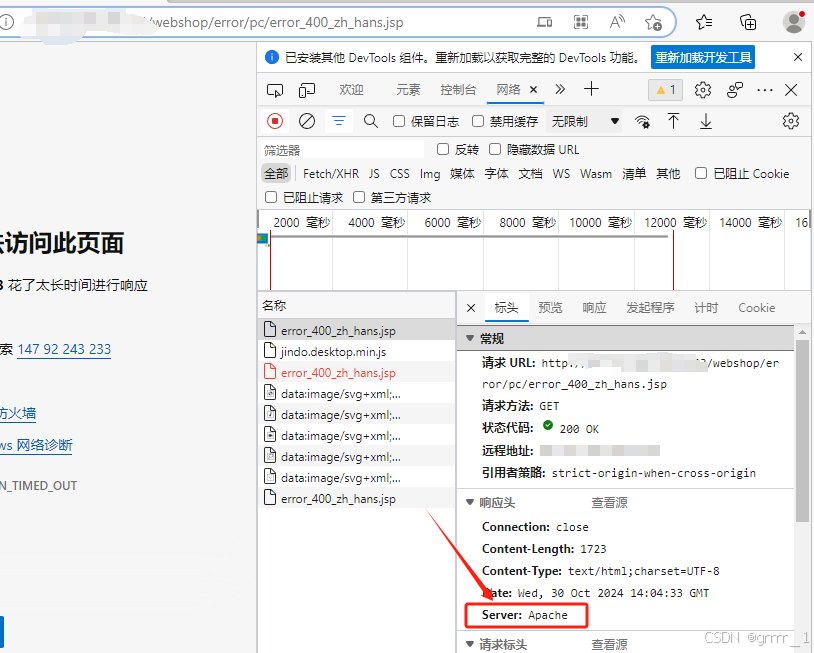814x653 pixels.
Task: Check the 第三方请求 checkbox
Action: pyautogui.click(x=359, y=197)
